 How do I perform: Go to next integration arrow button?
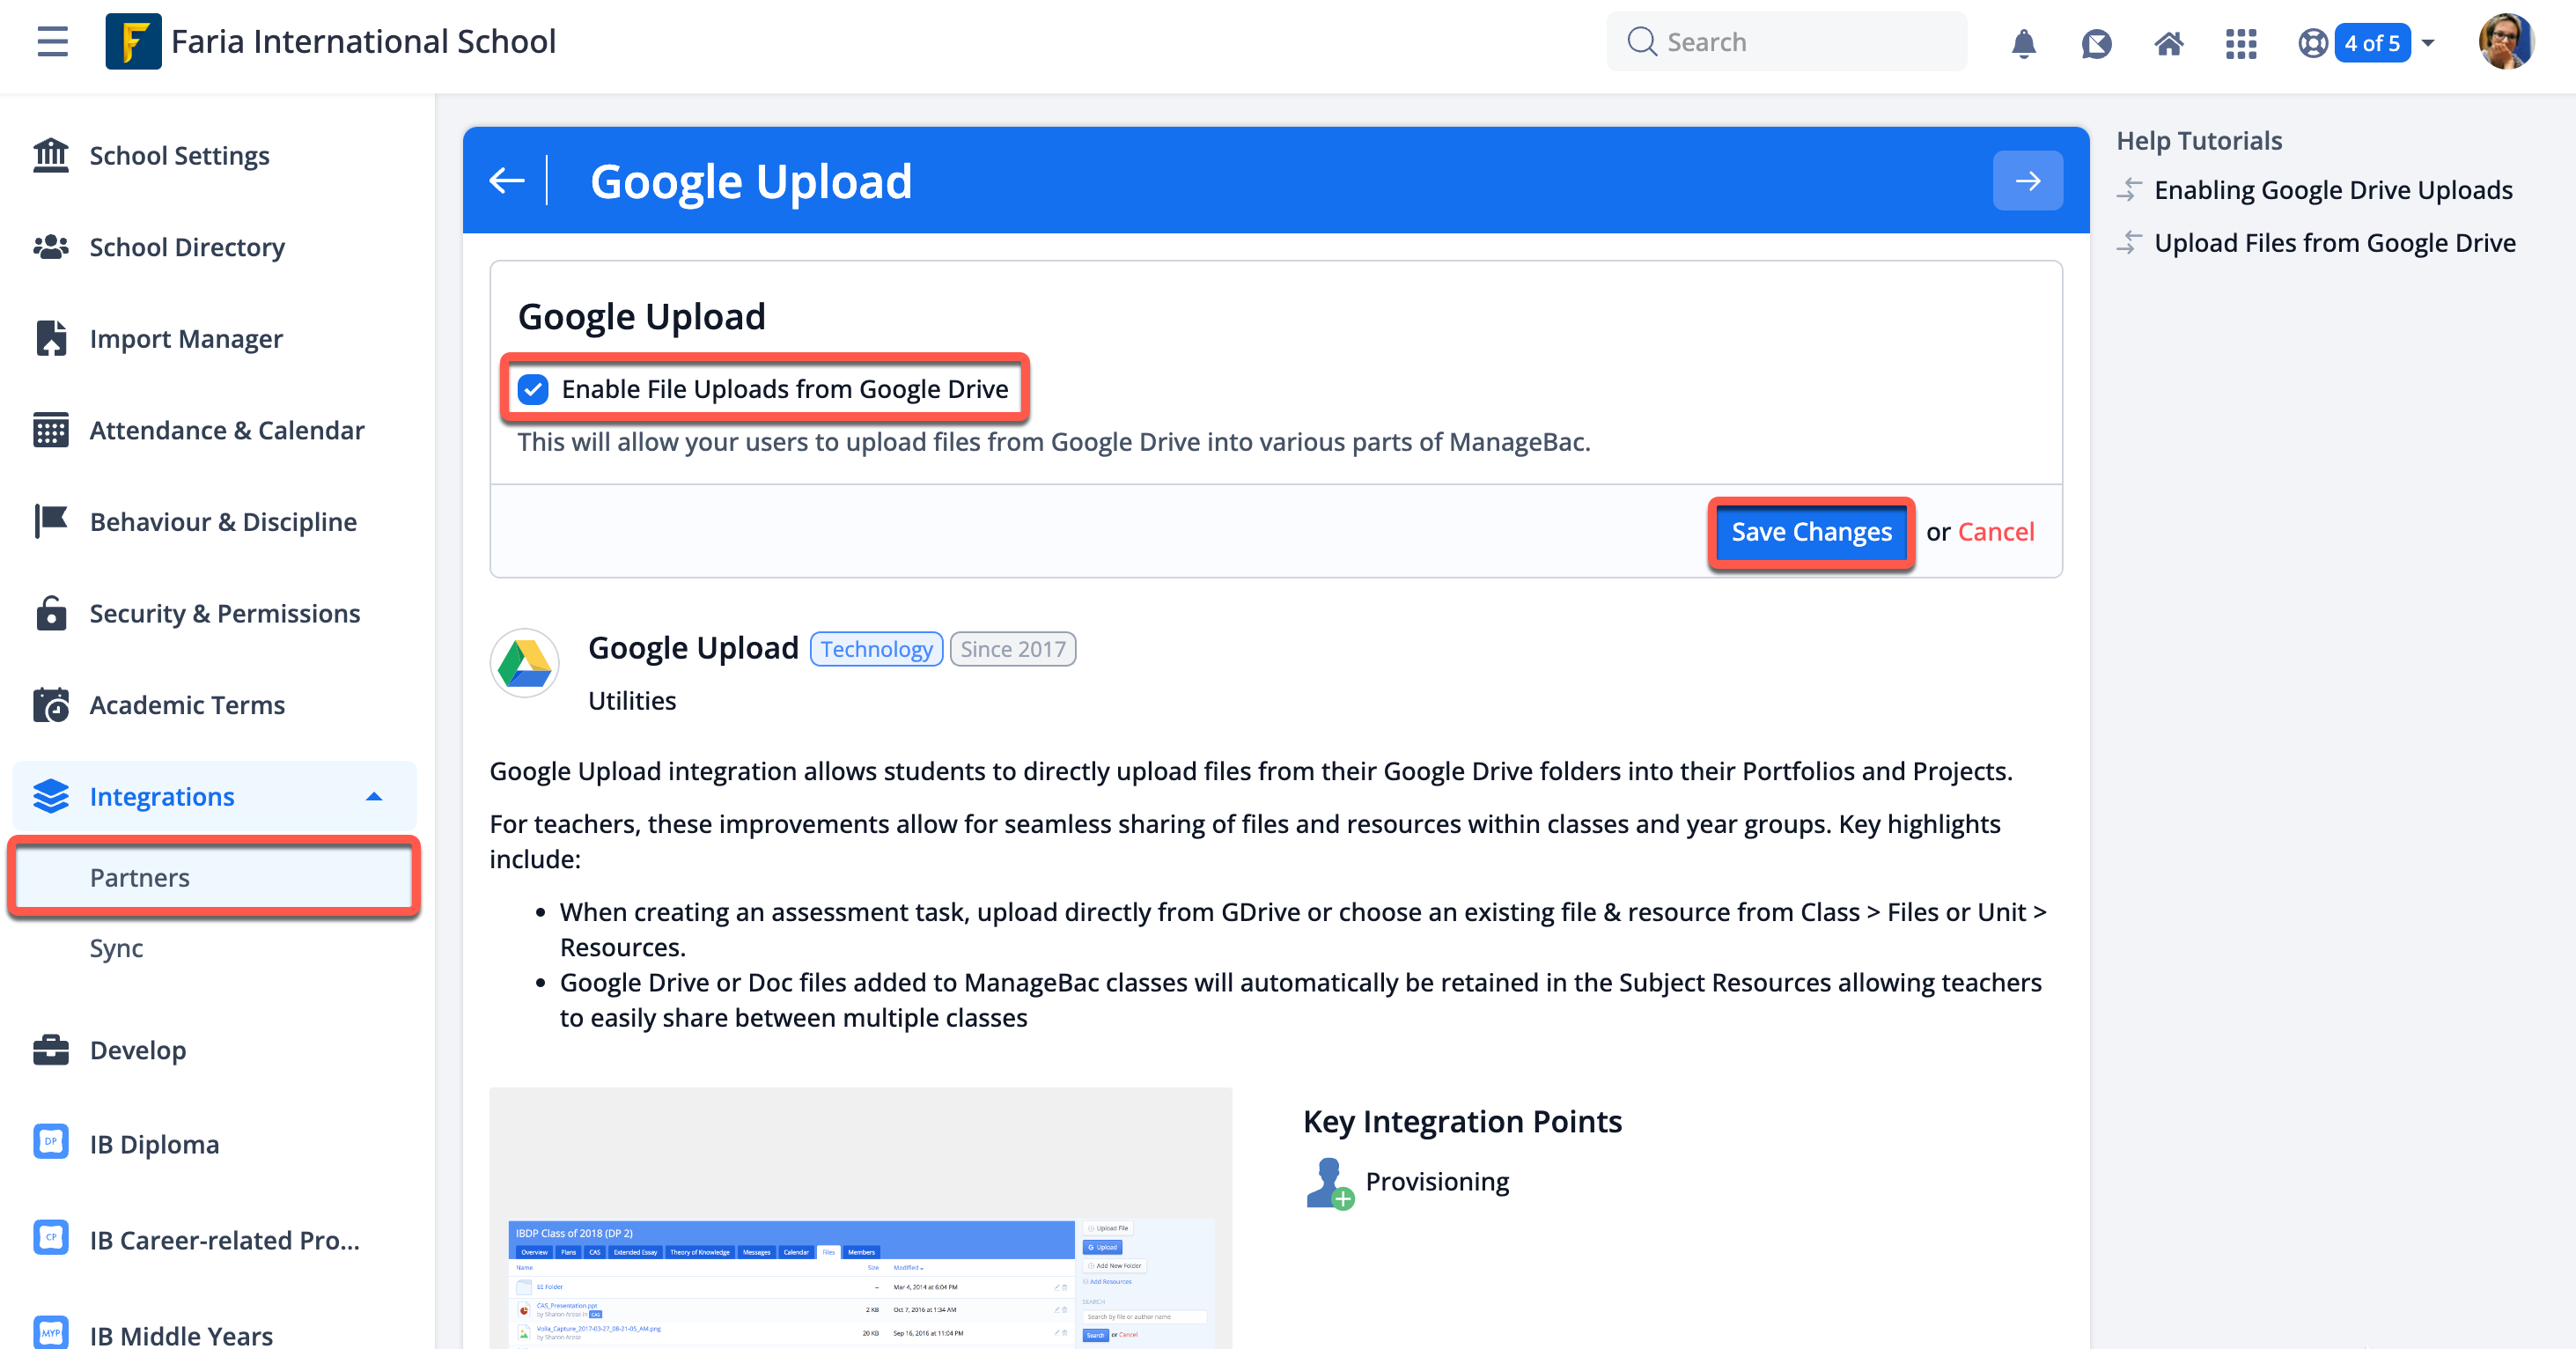click(x=2027, y=180)
